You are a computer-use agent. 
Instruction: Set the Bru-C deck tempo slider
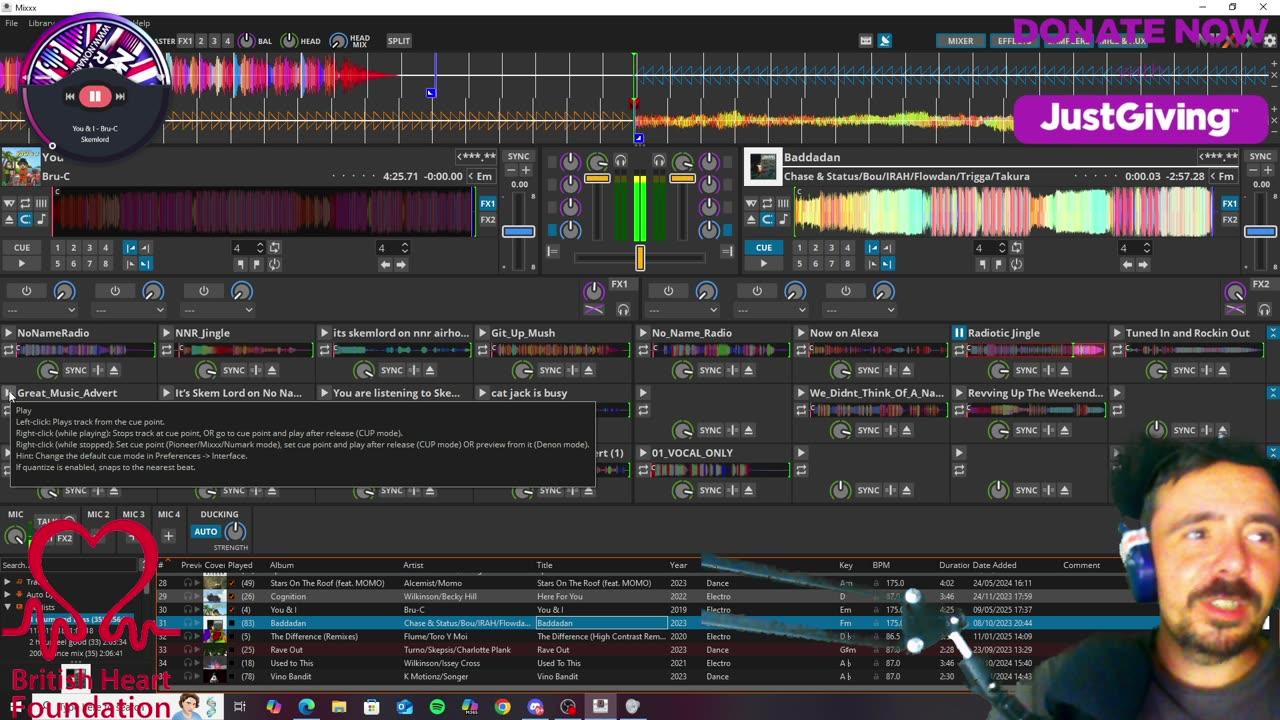click(x=518, y=231)
